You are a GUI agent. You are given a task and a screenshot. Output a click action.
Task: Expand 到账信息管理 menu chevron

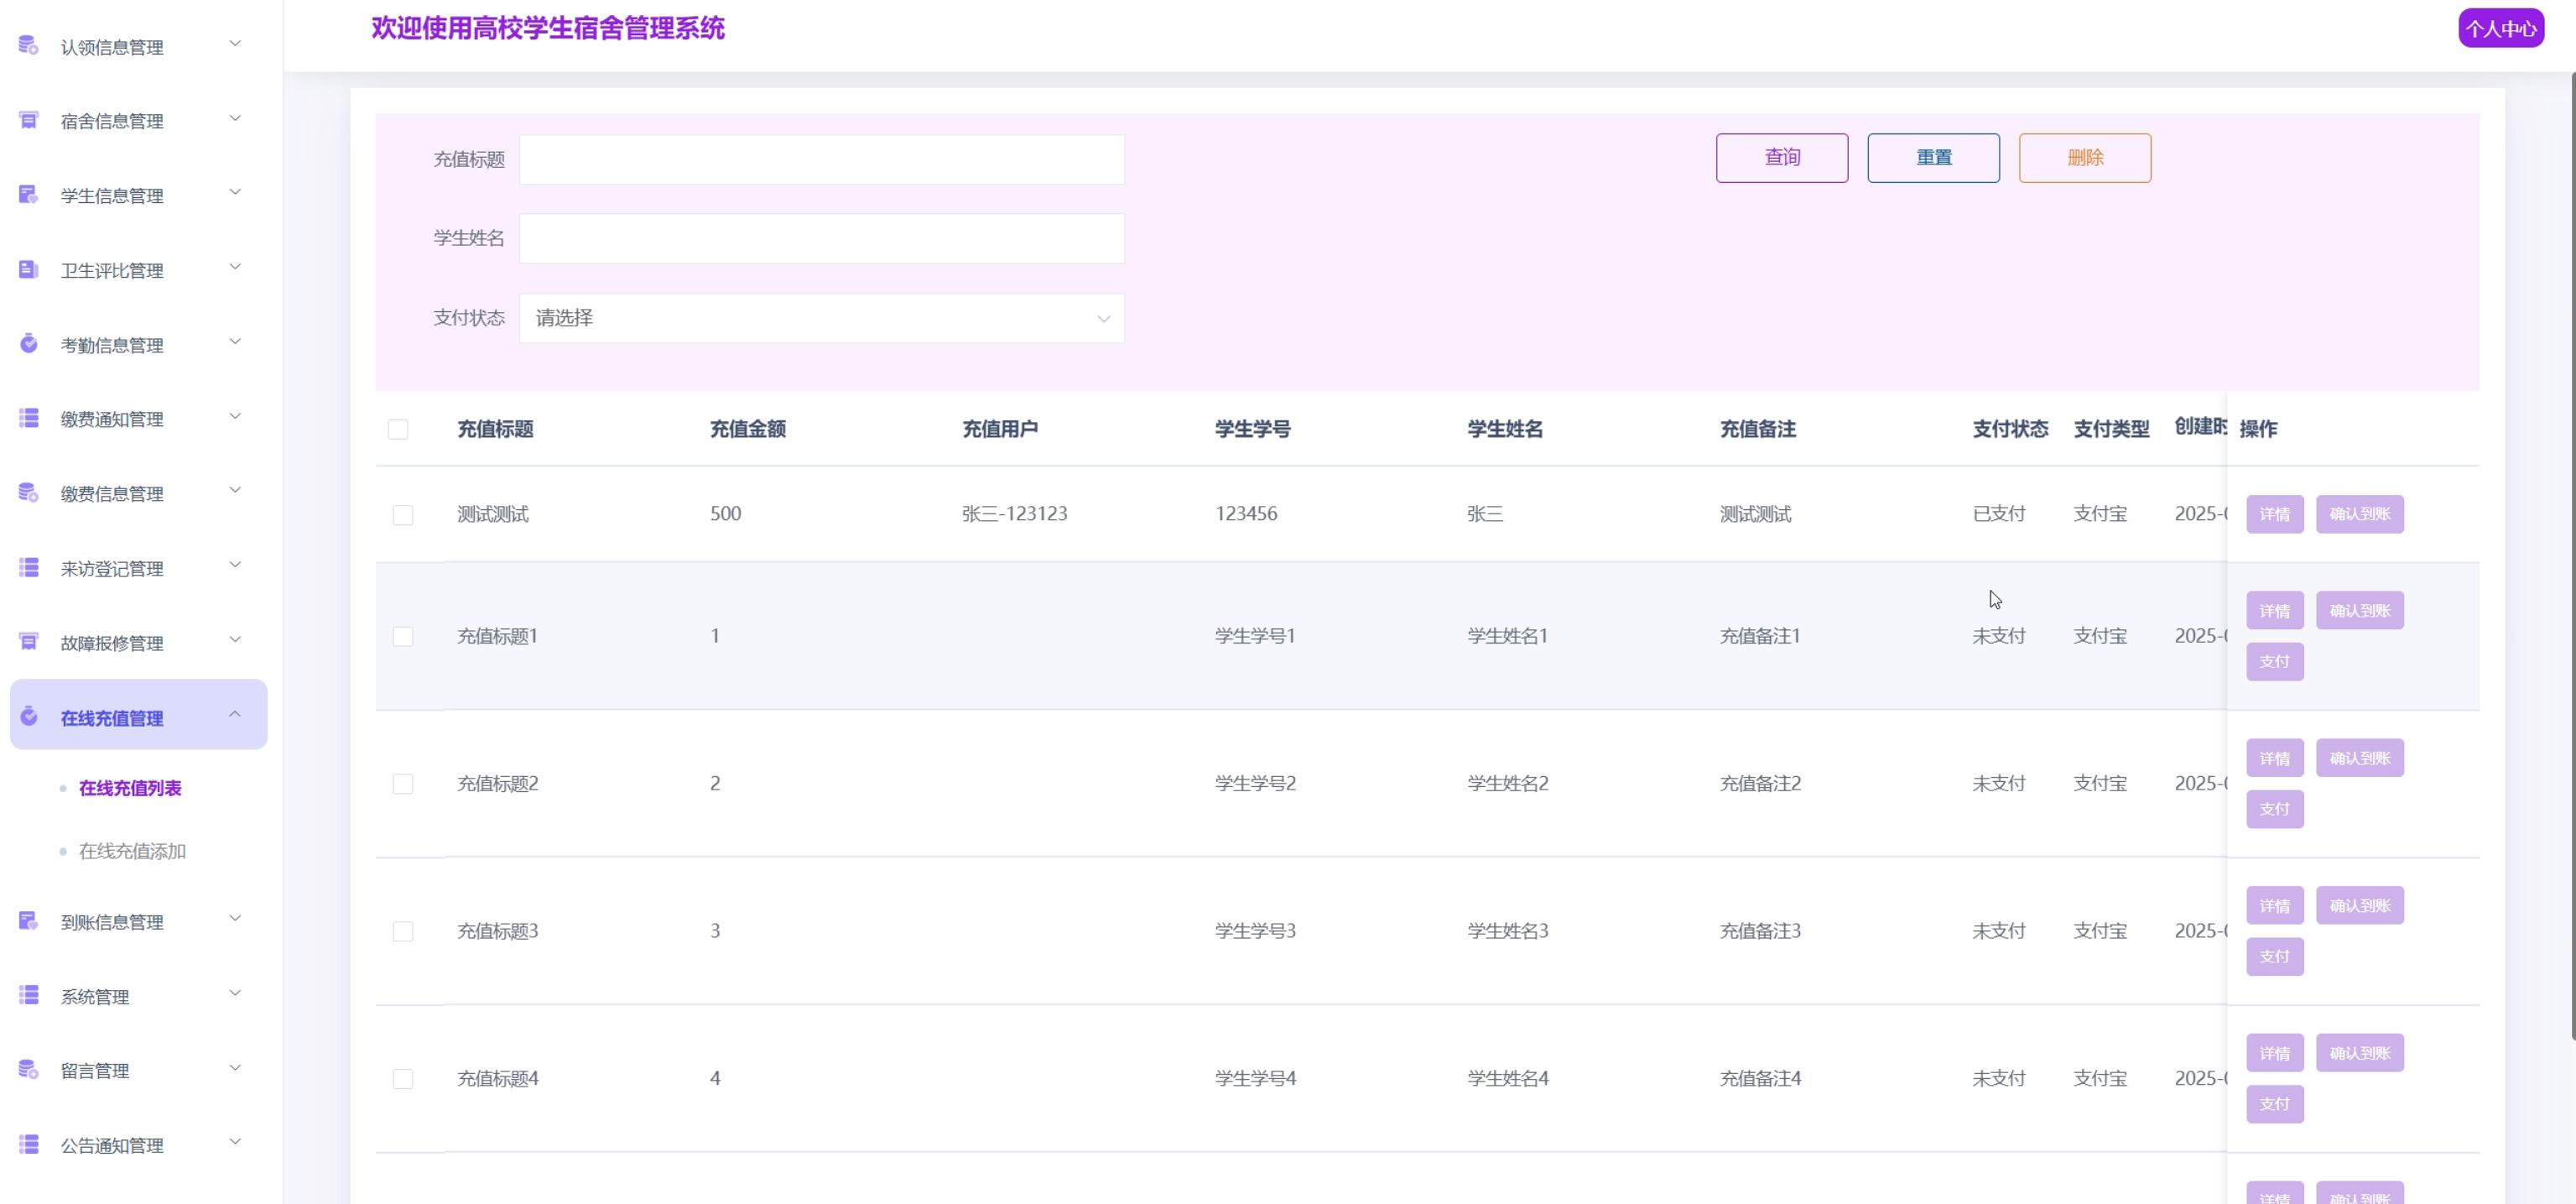tap(235, 919)
